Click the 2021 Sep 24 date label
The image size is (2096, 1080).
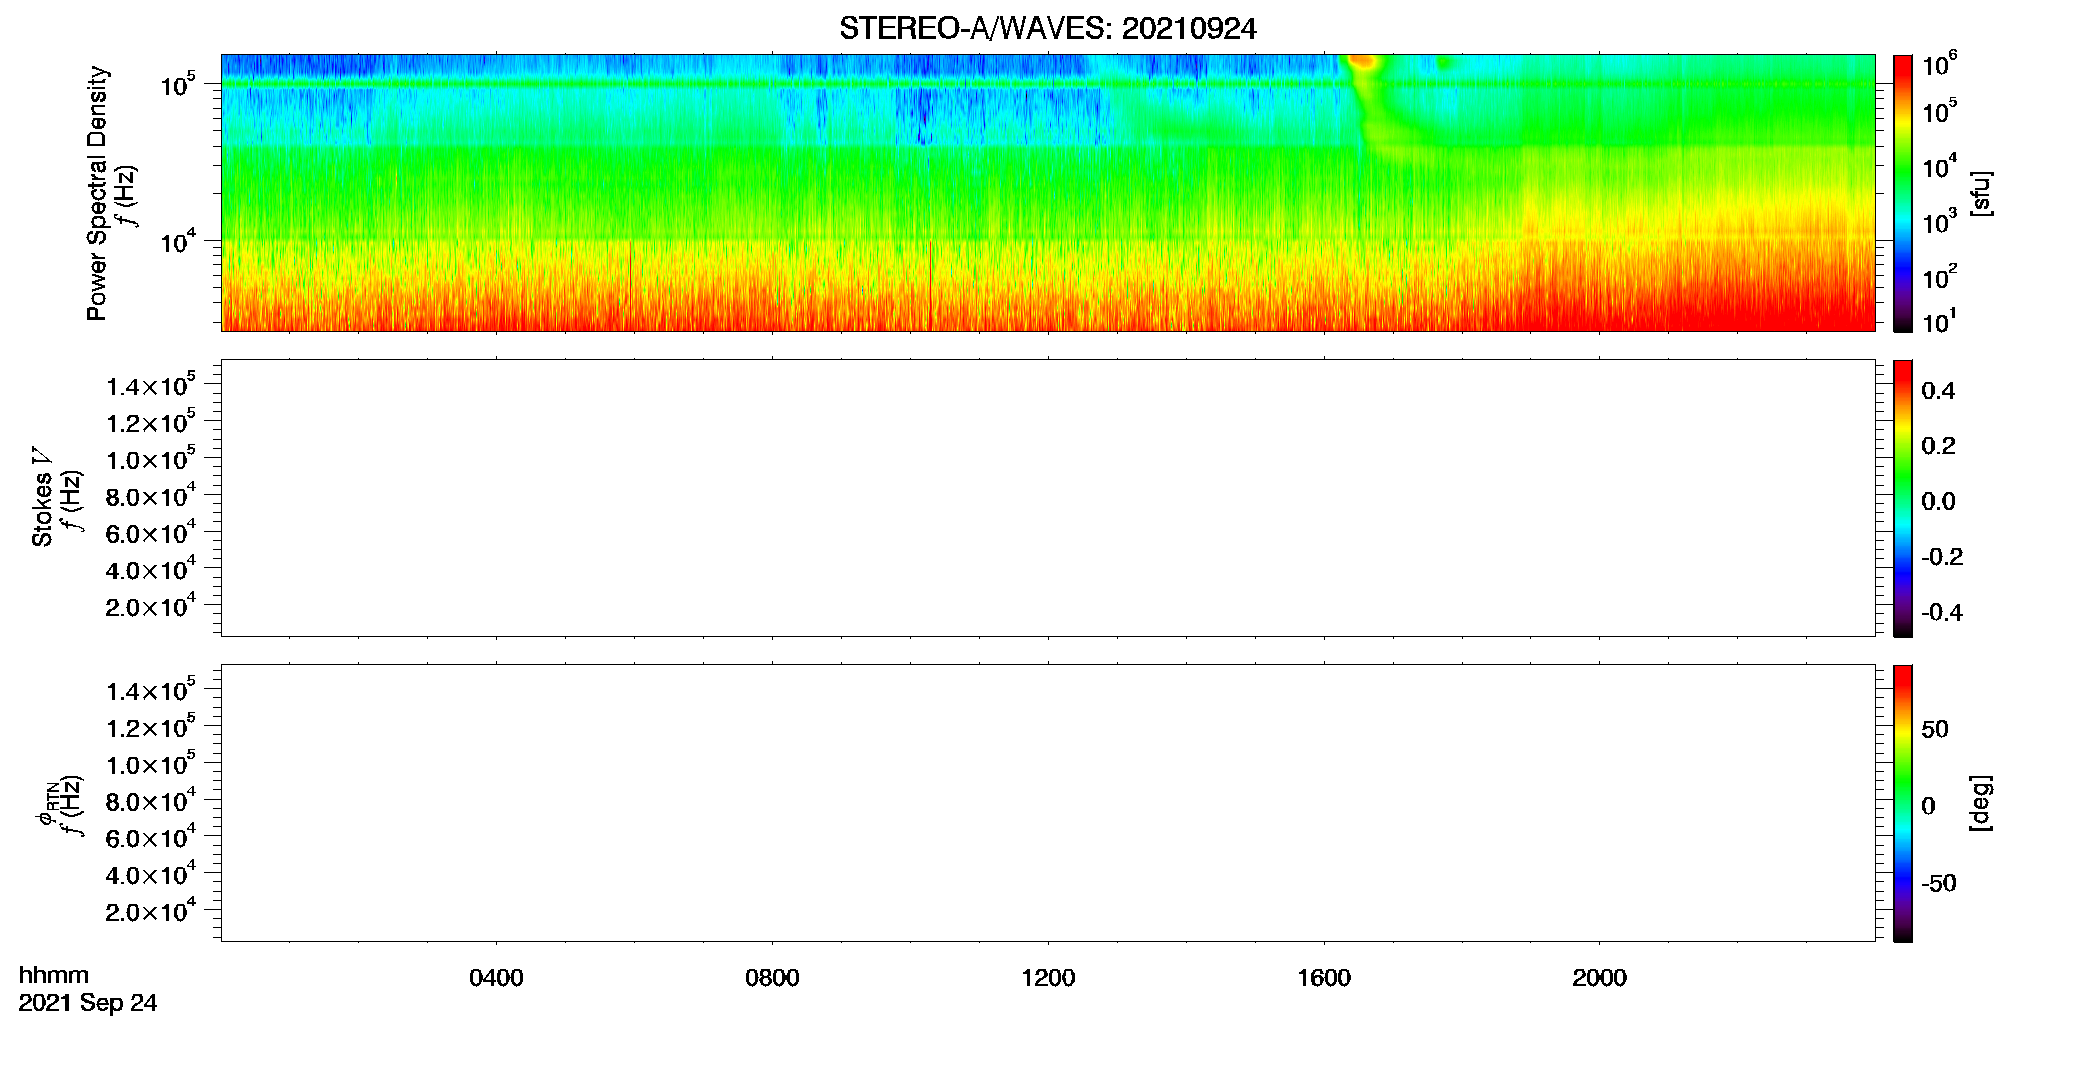[x=88, y=1003]
